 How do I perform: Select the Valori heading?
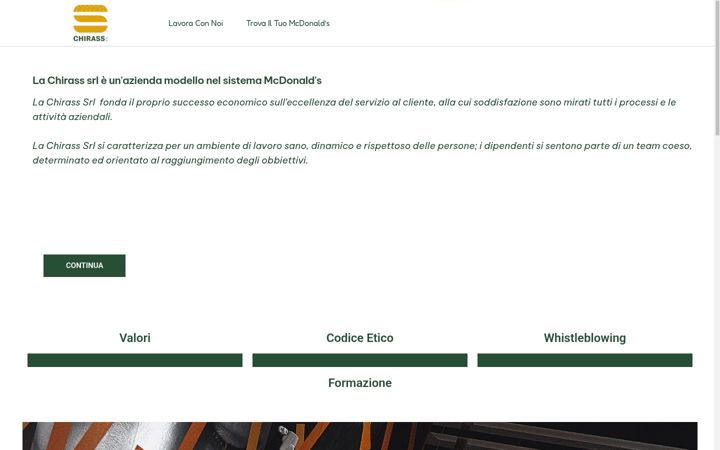point(135,338)
